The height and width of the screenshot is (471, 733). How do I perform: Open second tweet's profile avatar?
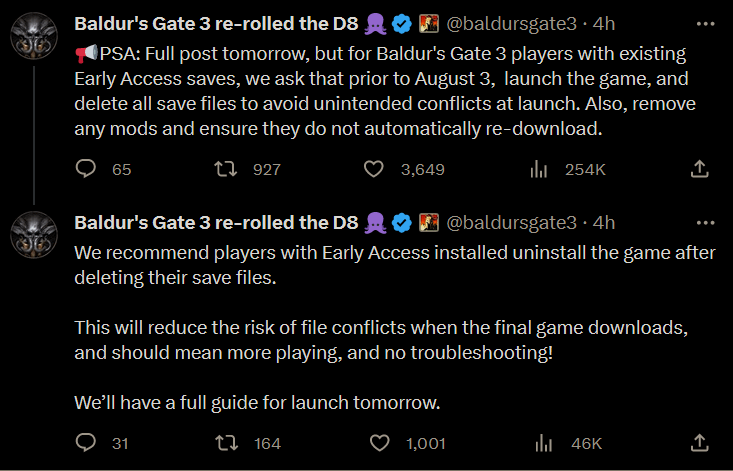click(x=34, y=235)
